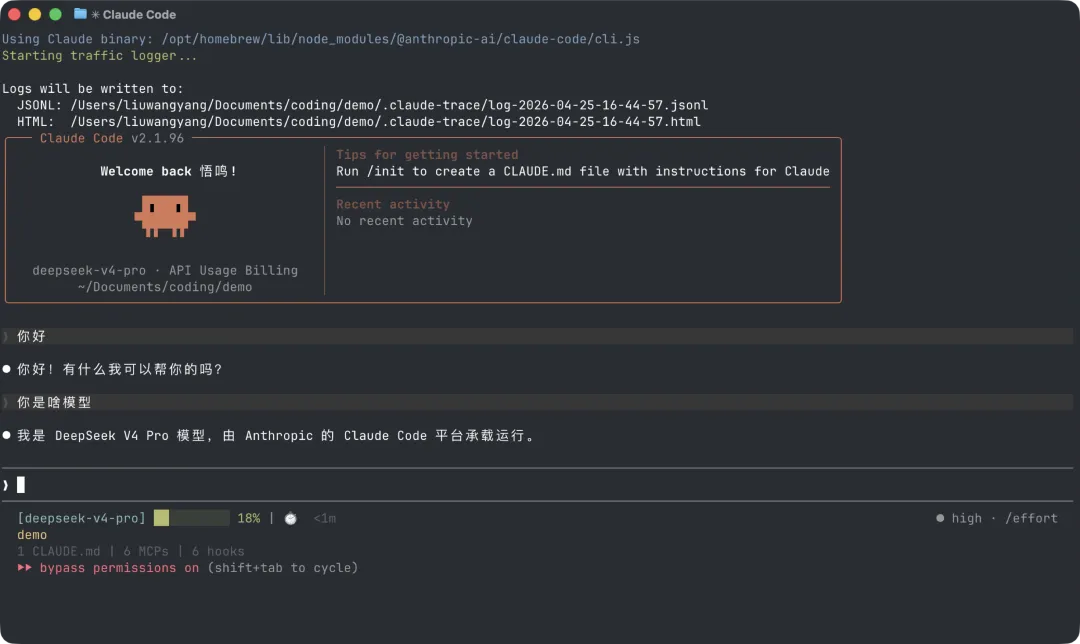Click the '6 hooks' status entry
This screenshot has height=644, width=1080.
tap(218, 551)
